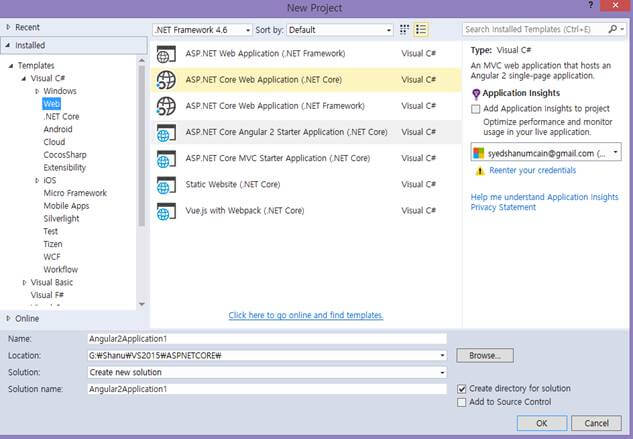The image size is (633, 439).
Task: Uncheck Create directory for solution
Action: pos(461,389)
